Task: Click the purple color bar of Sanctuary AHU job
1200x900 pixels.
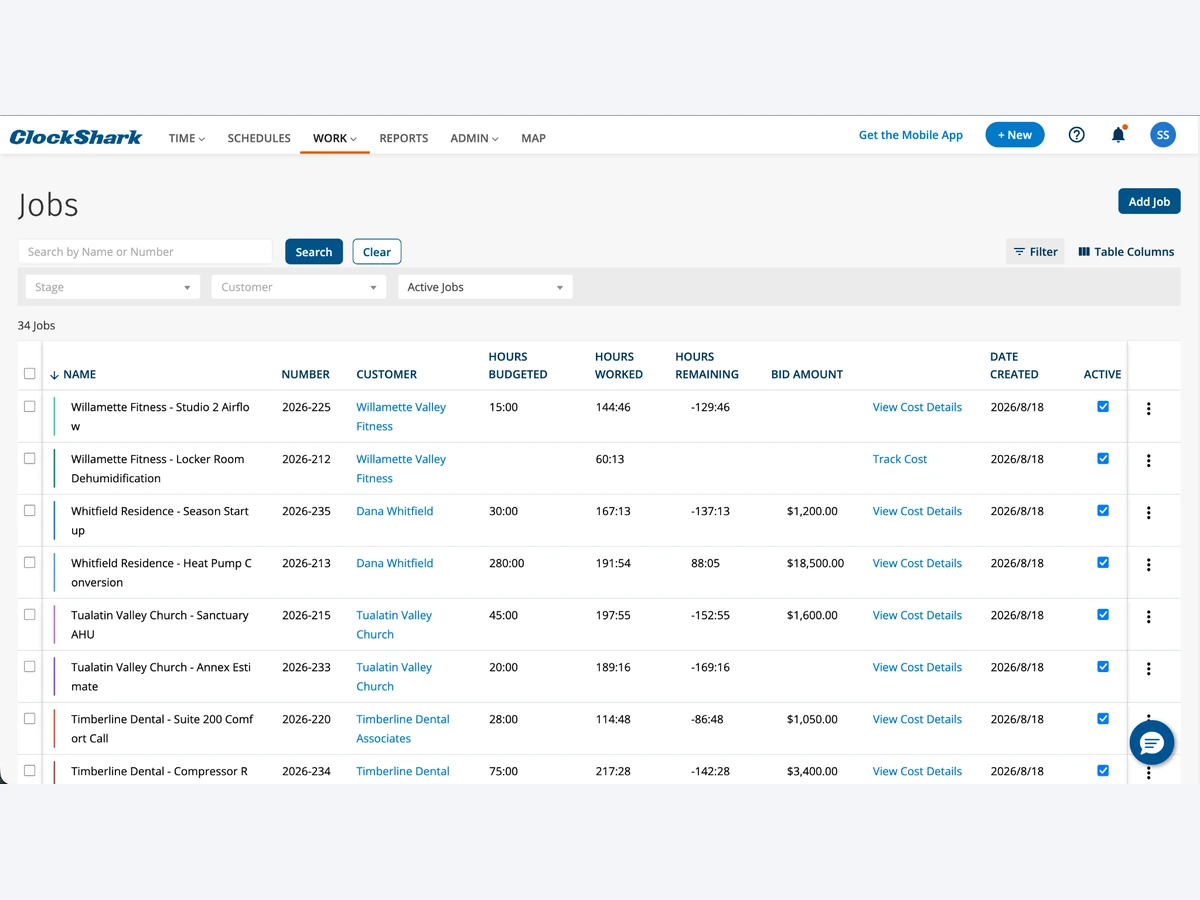Action: (54, 625)
